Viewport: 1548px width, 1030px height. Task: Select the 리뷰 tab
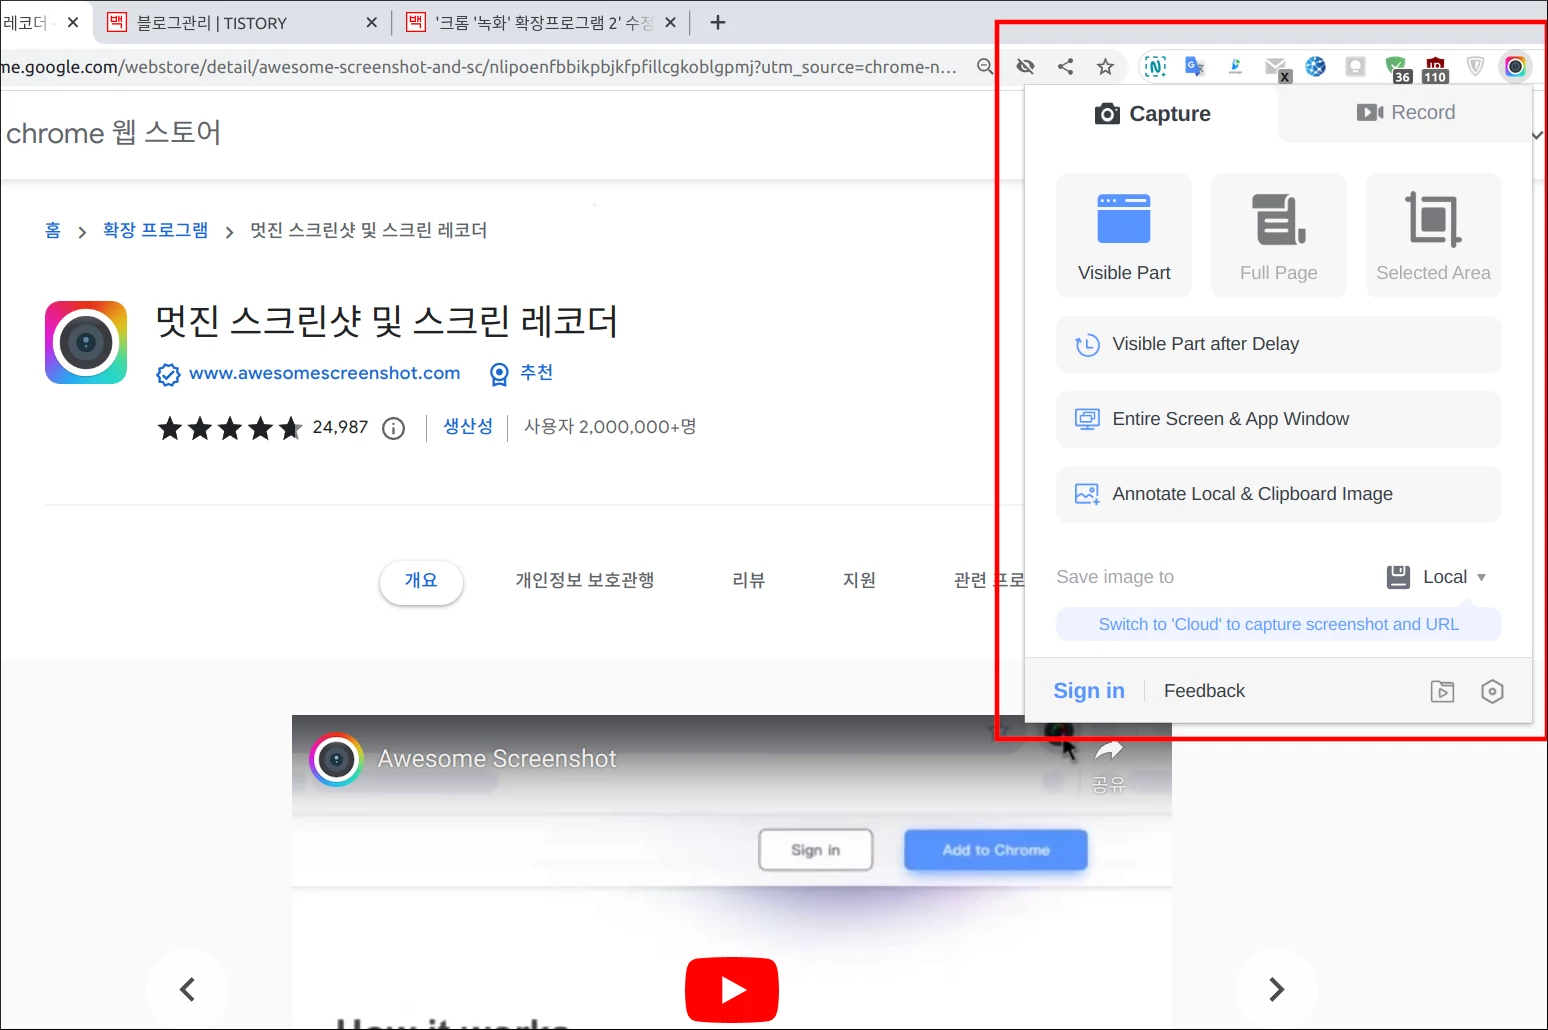749,581
